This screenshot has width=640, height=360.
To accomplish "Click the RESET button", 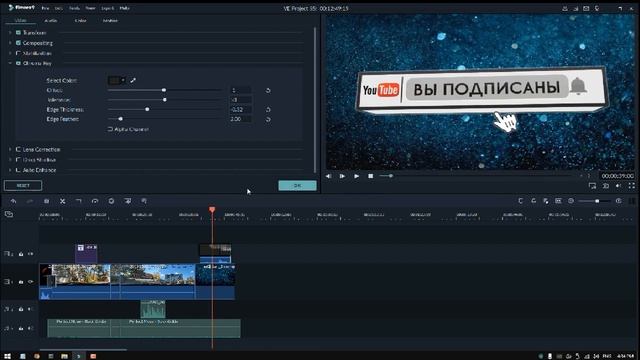I will [23, 185].
